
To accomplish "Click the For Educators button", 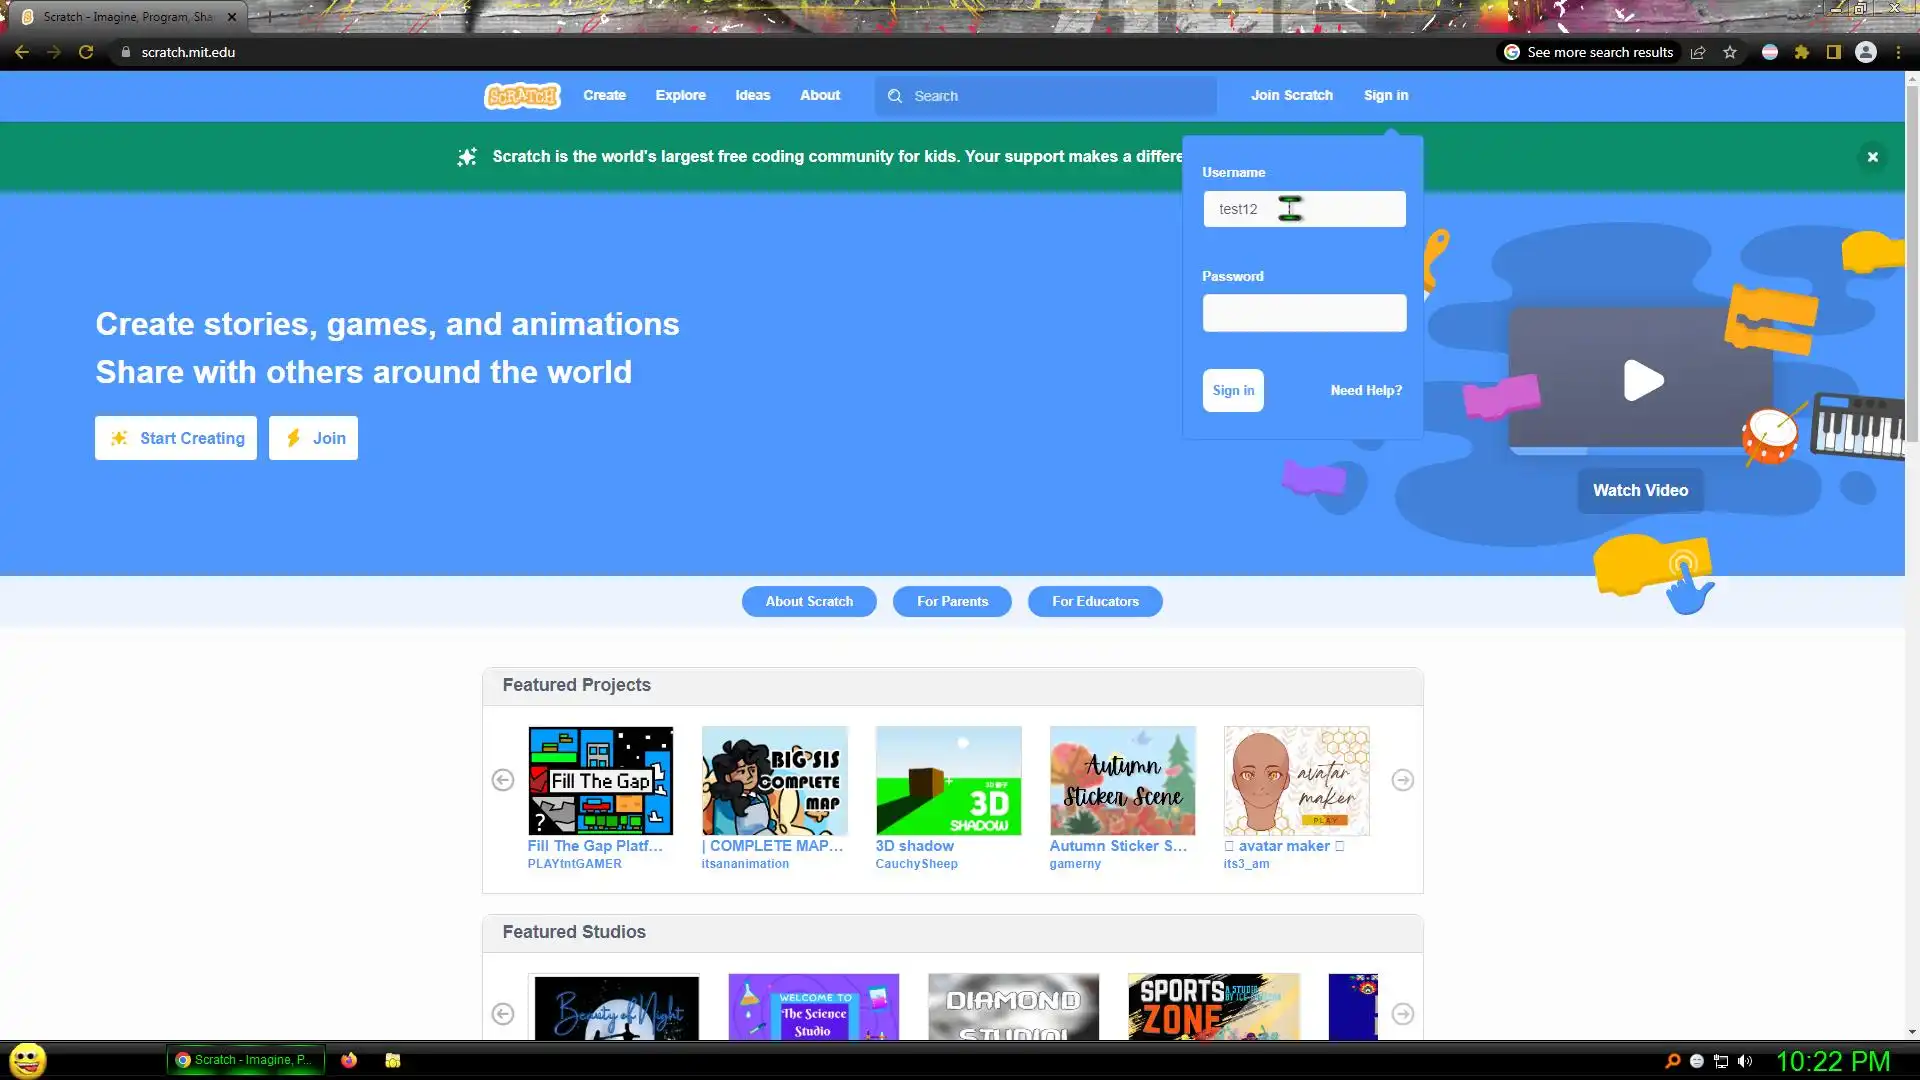I will click(x=1094, y=601).
